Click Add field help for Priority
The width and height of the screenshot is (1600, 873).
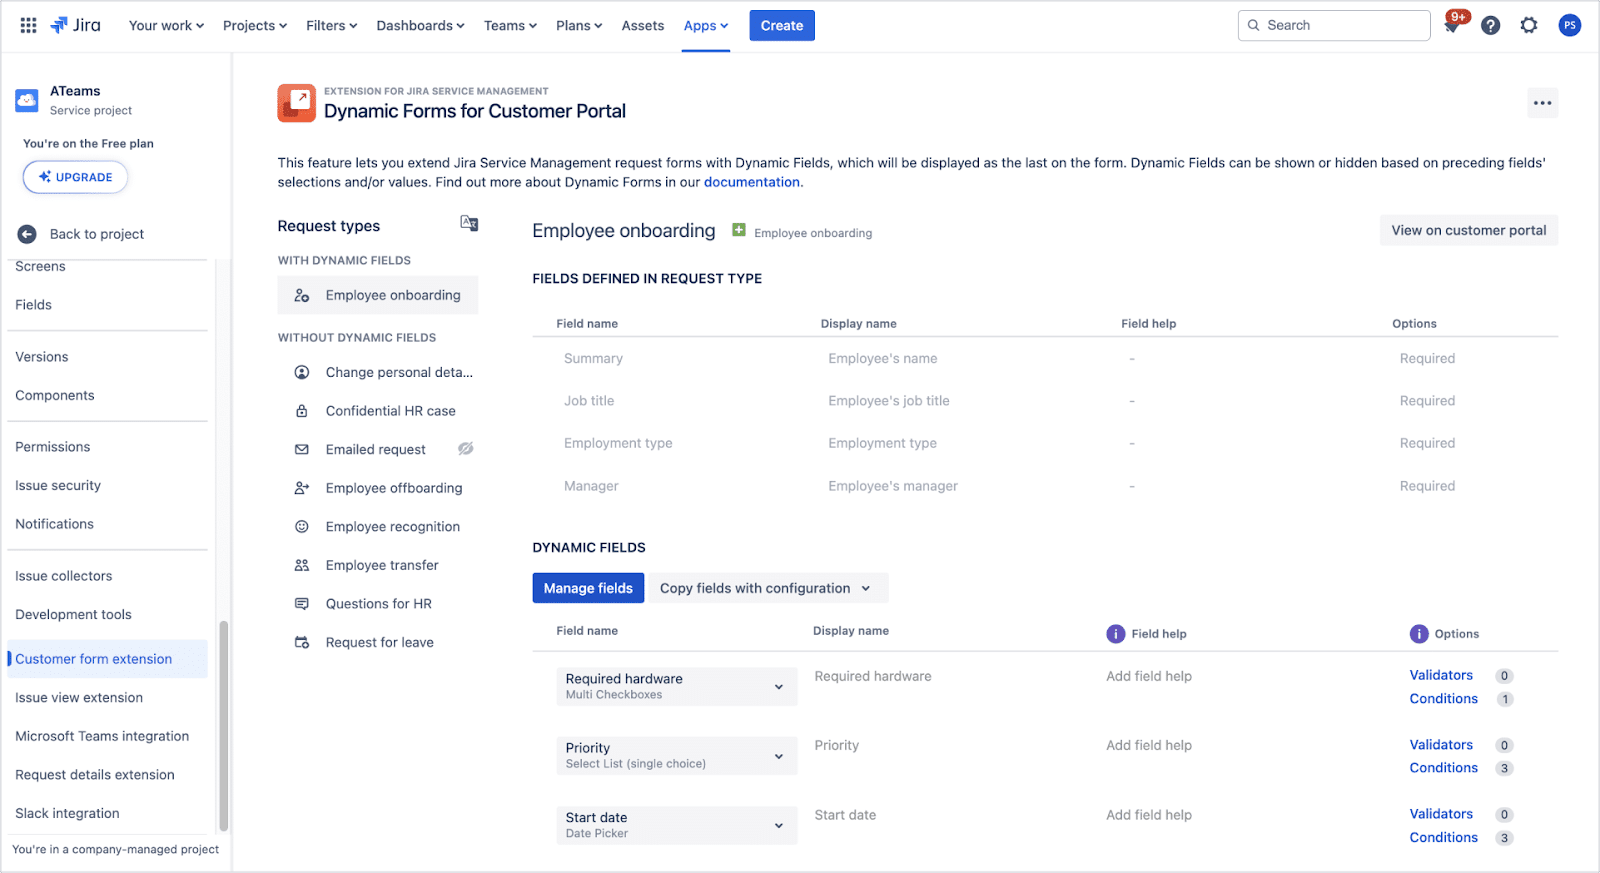[x=1149, y=745]
